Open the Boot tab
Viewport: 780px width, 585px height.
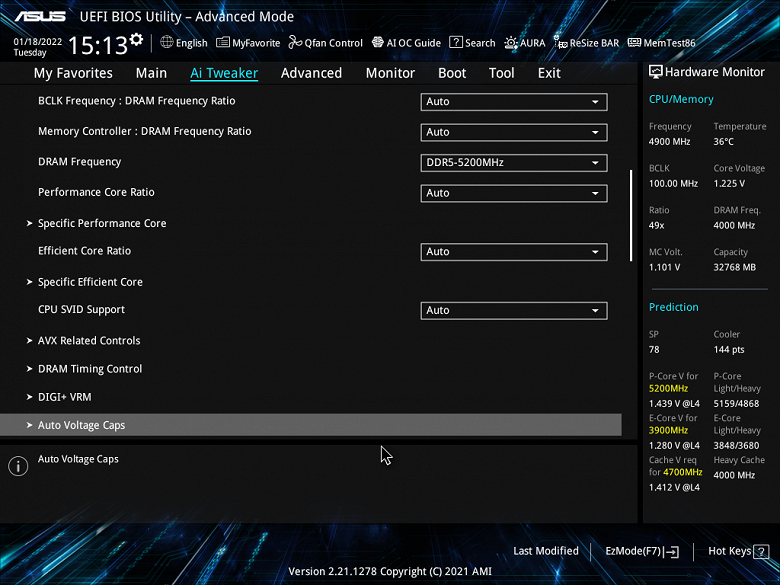[x=452, y=73]
